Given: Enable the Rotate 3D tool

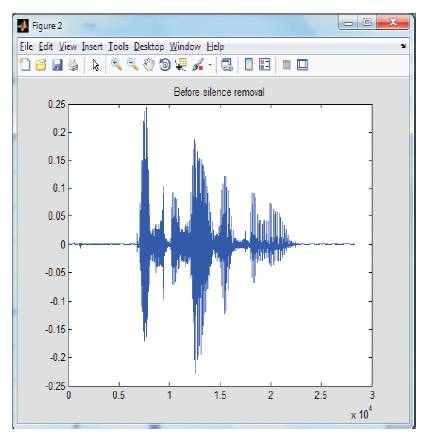Looking at the screenshot, I should click(x=165, y=65).
